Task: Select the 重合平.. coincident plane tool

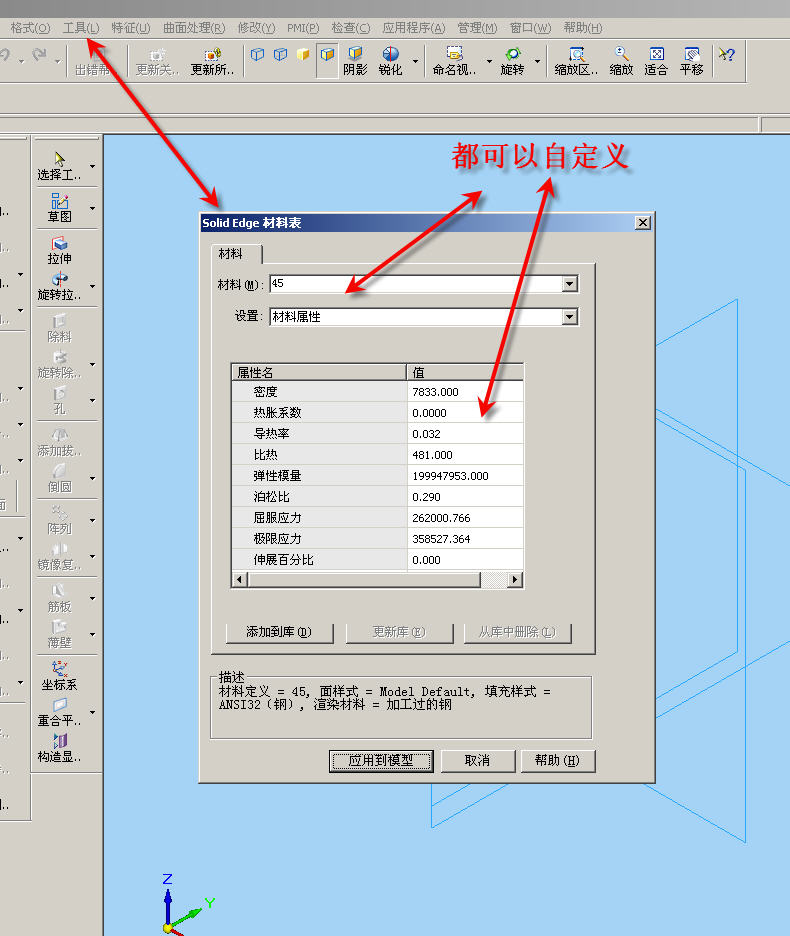Action: pyautogui.click(x=59, y=713)
